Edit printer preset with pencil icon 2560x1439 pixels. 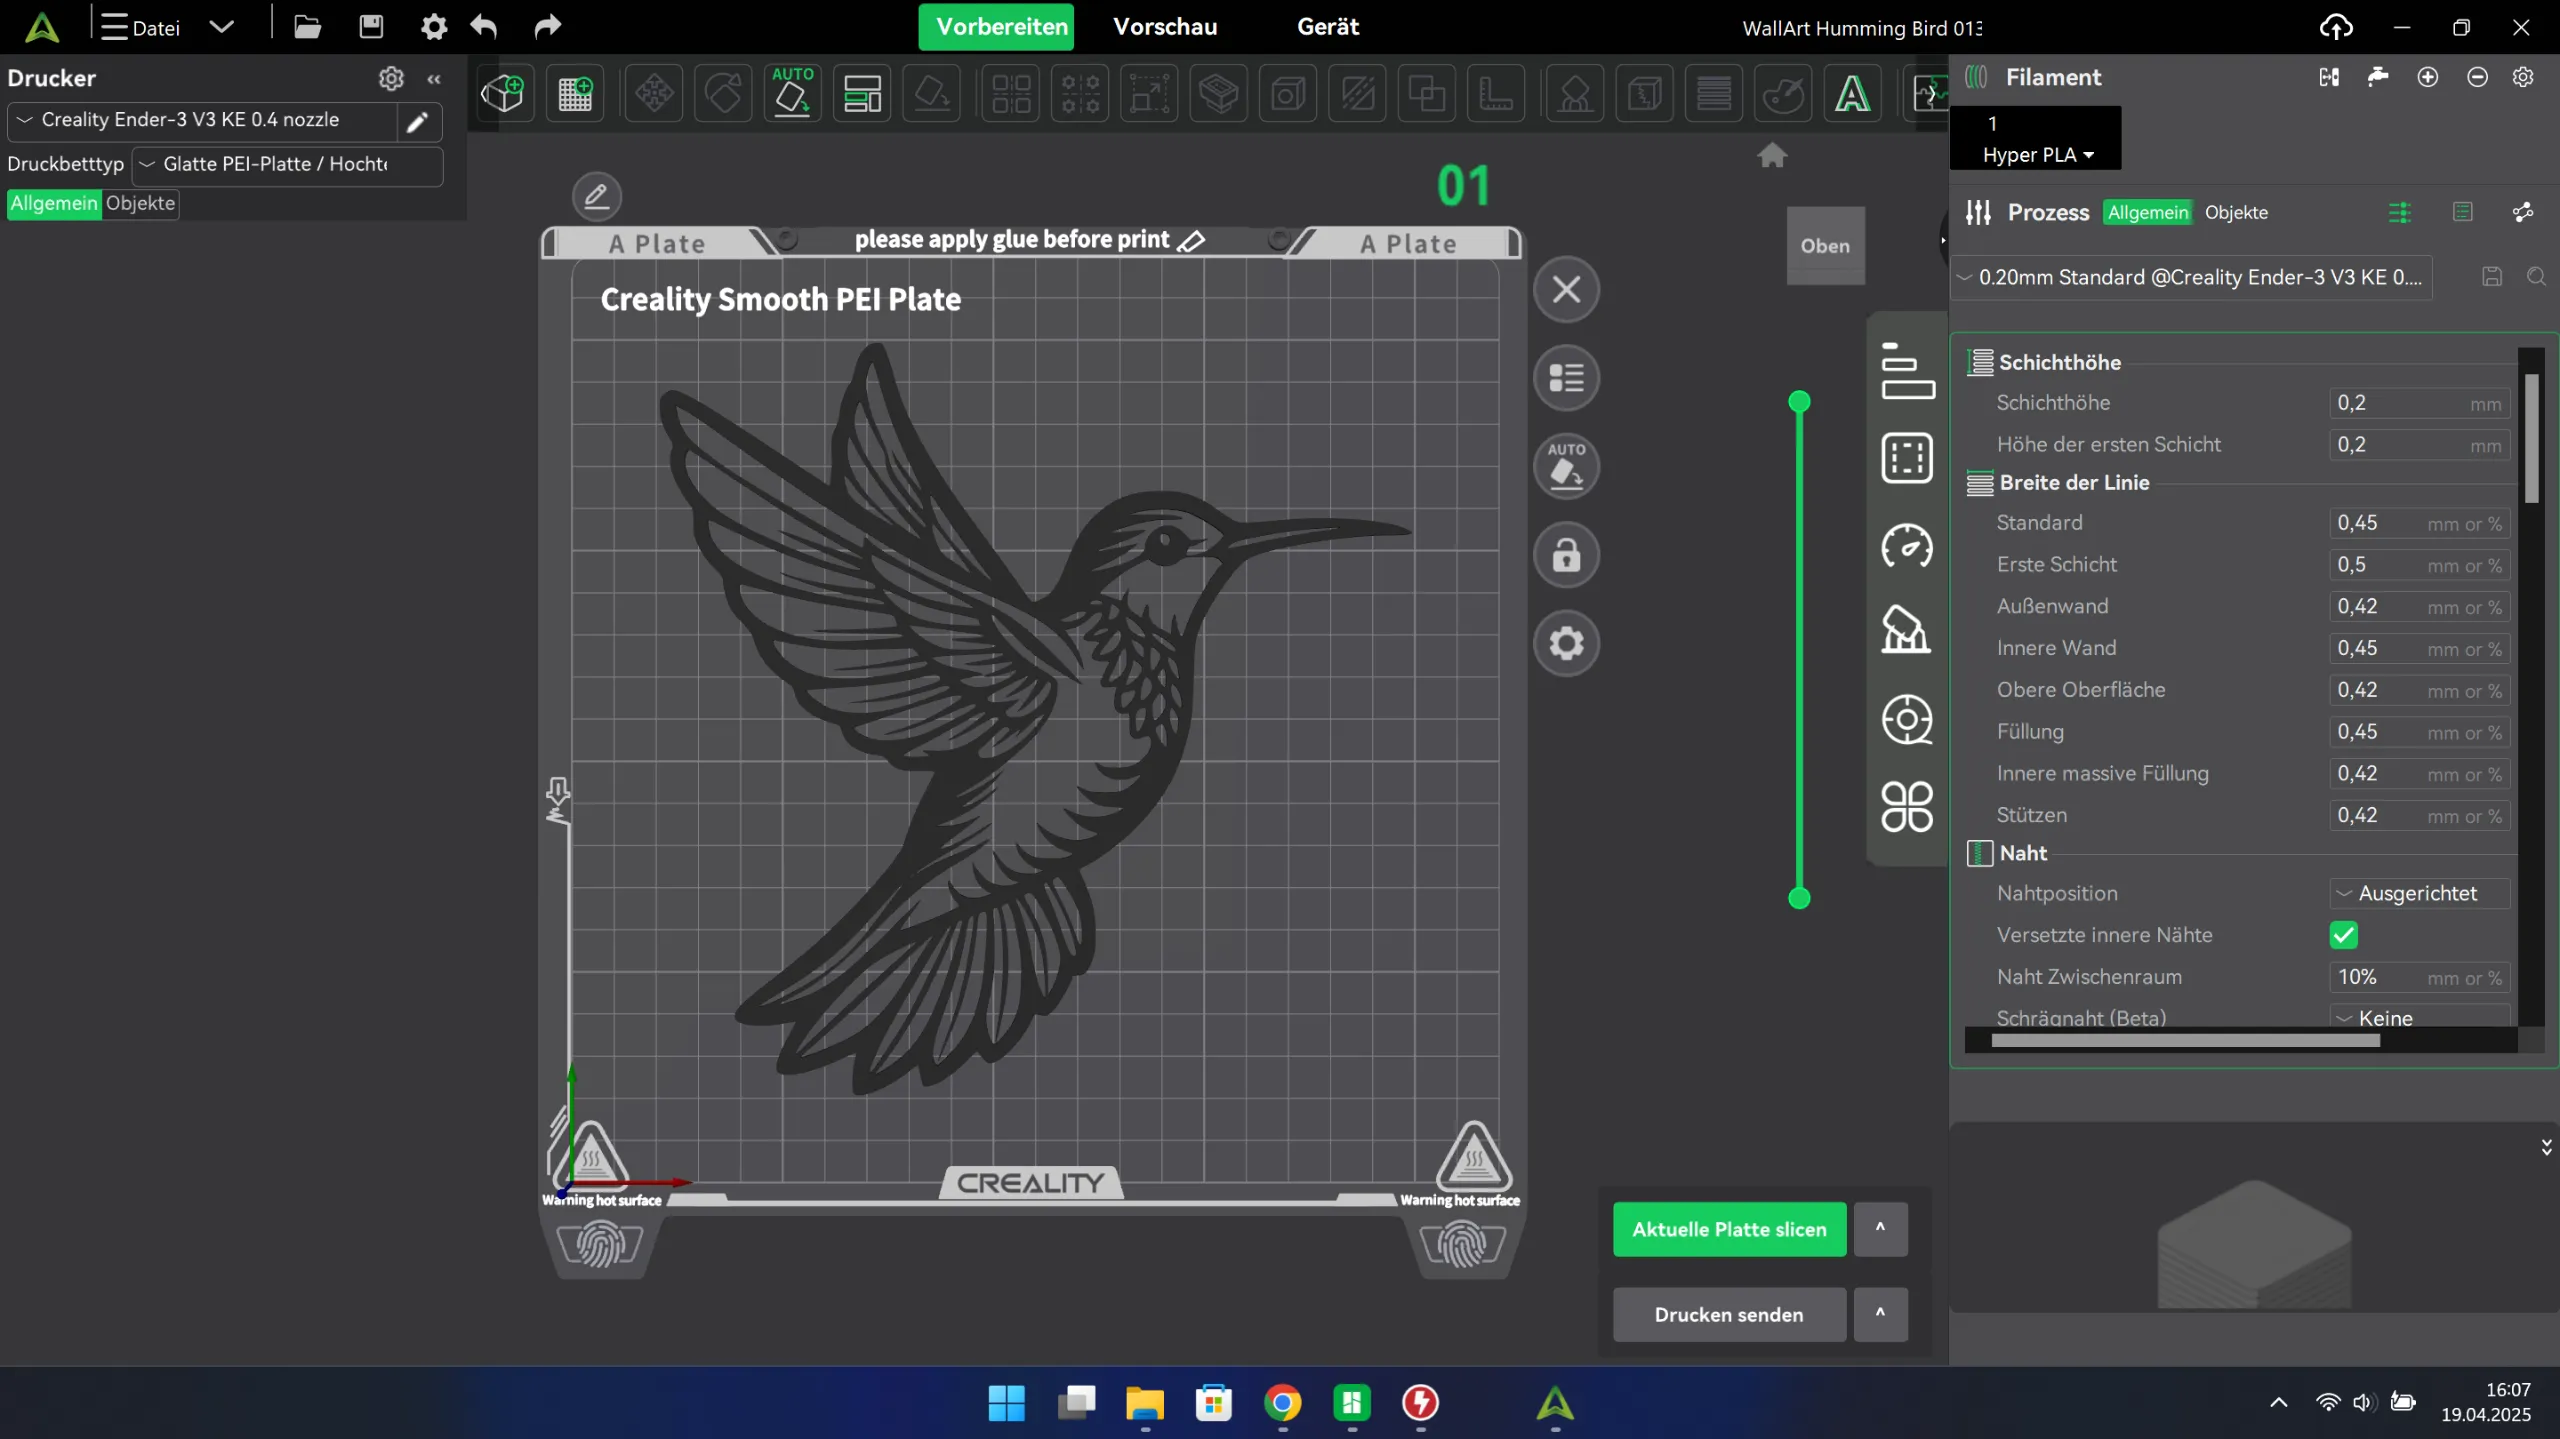click(418, 122)
